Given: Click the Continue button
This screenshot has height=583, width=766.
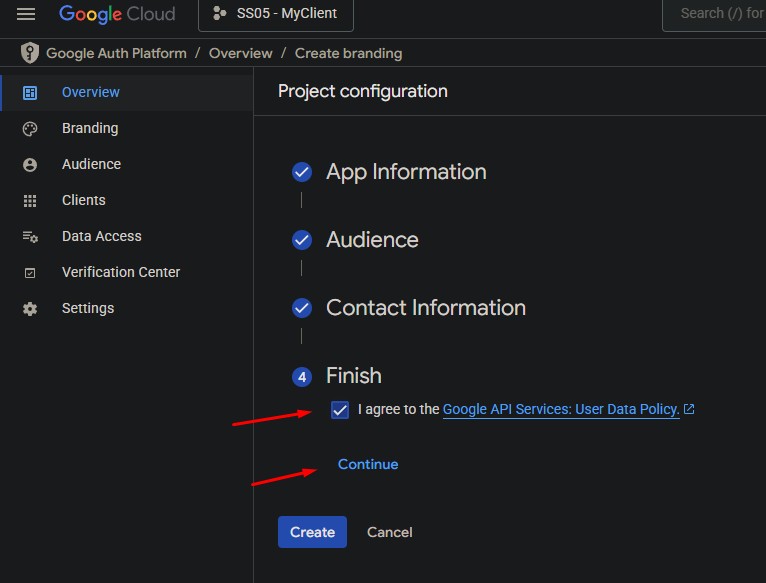Looking at the screenshot, I should click(x=368, y=464).
